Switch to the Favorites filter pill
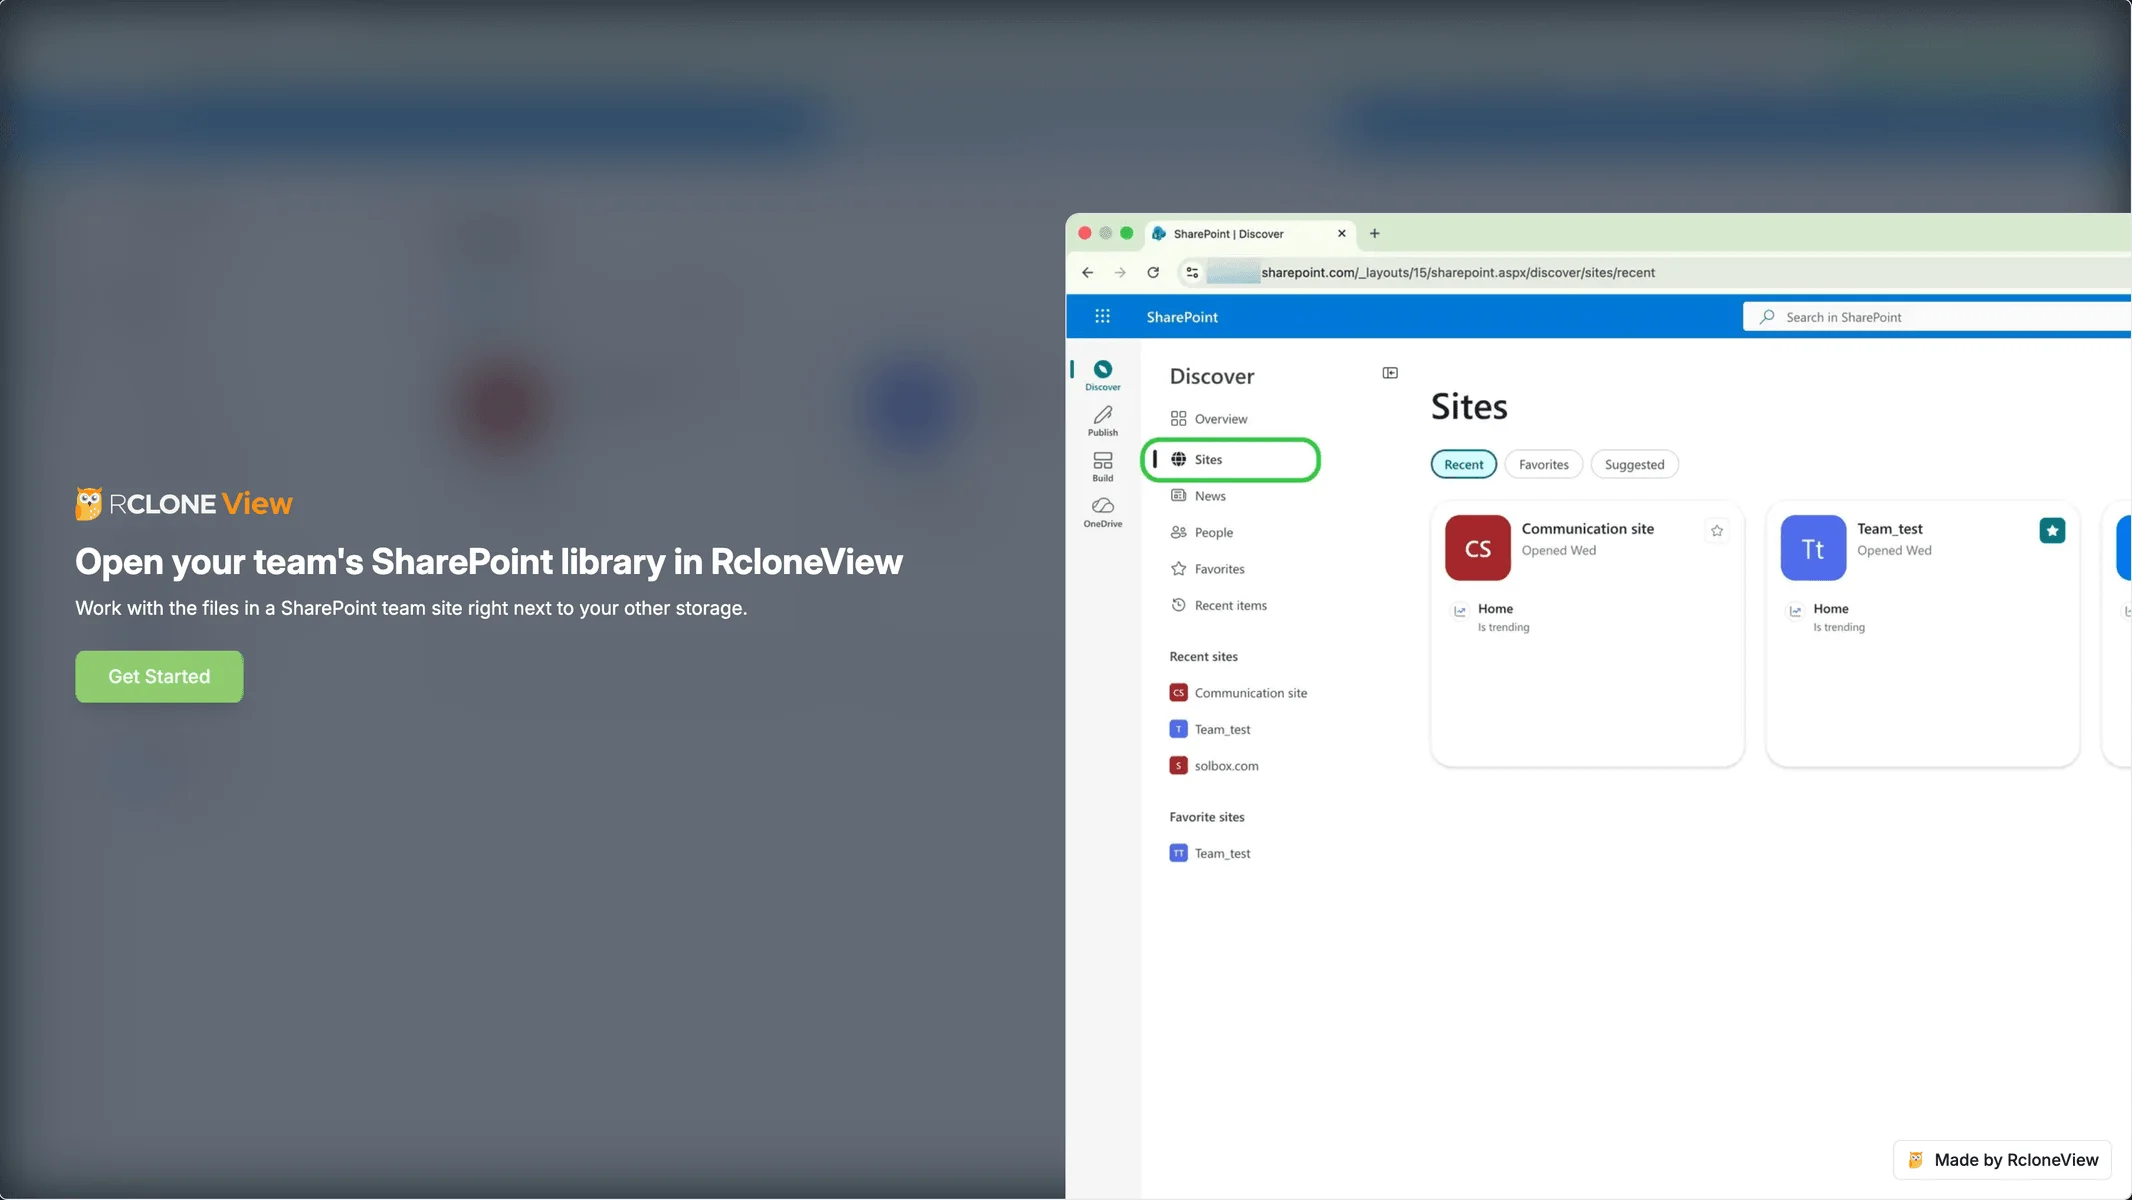 1543,465
